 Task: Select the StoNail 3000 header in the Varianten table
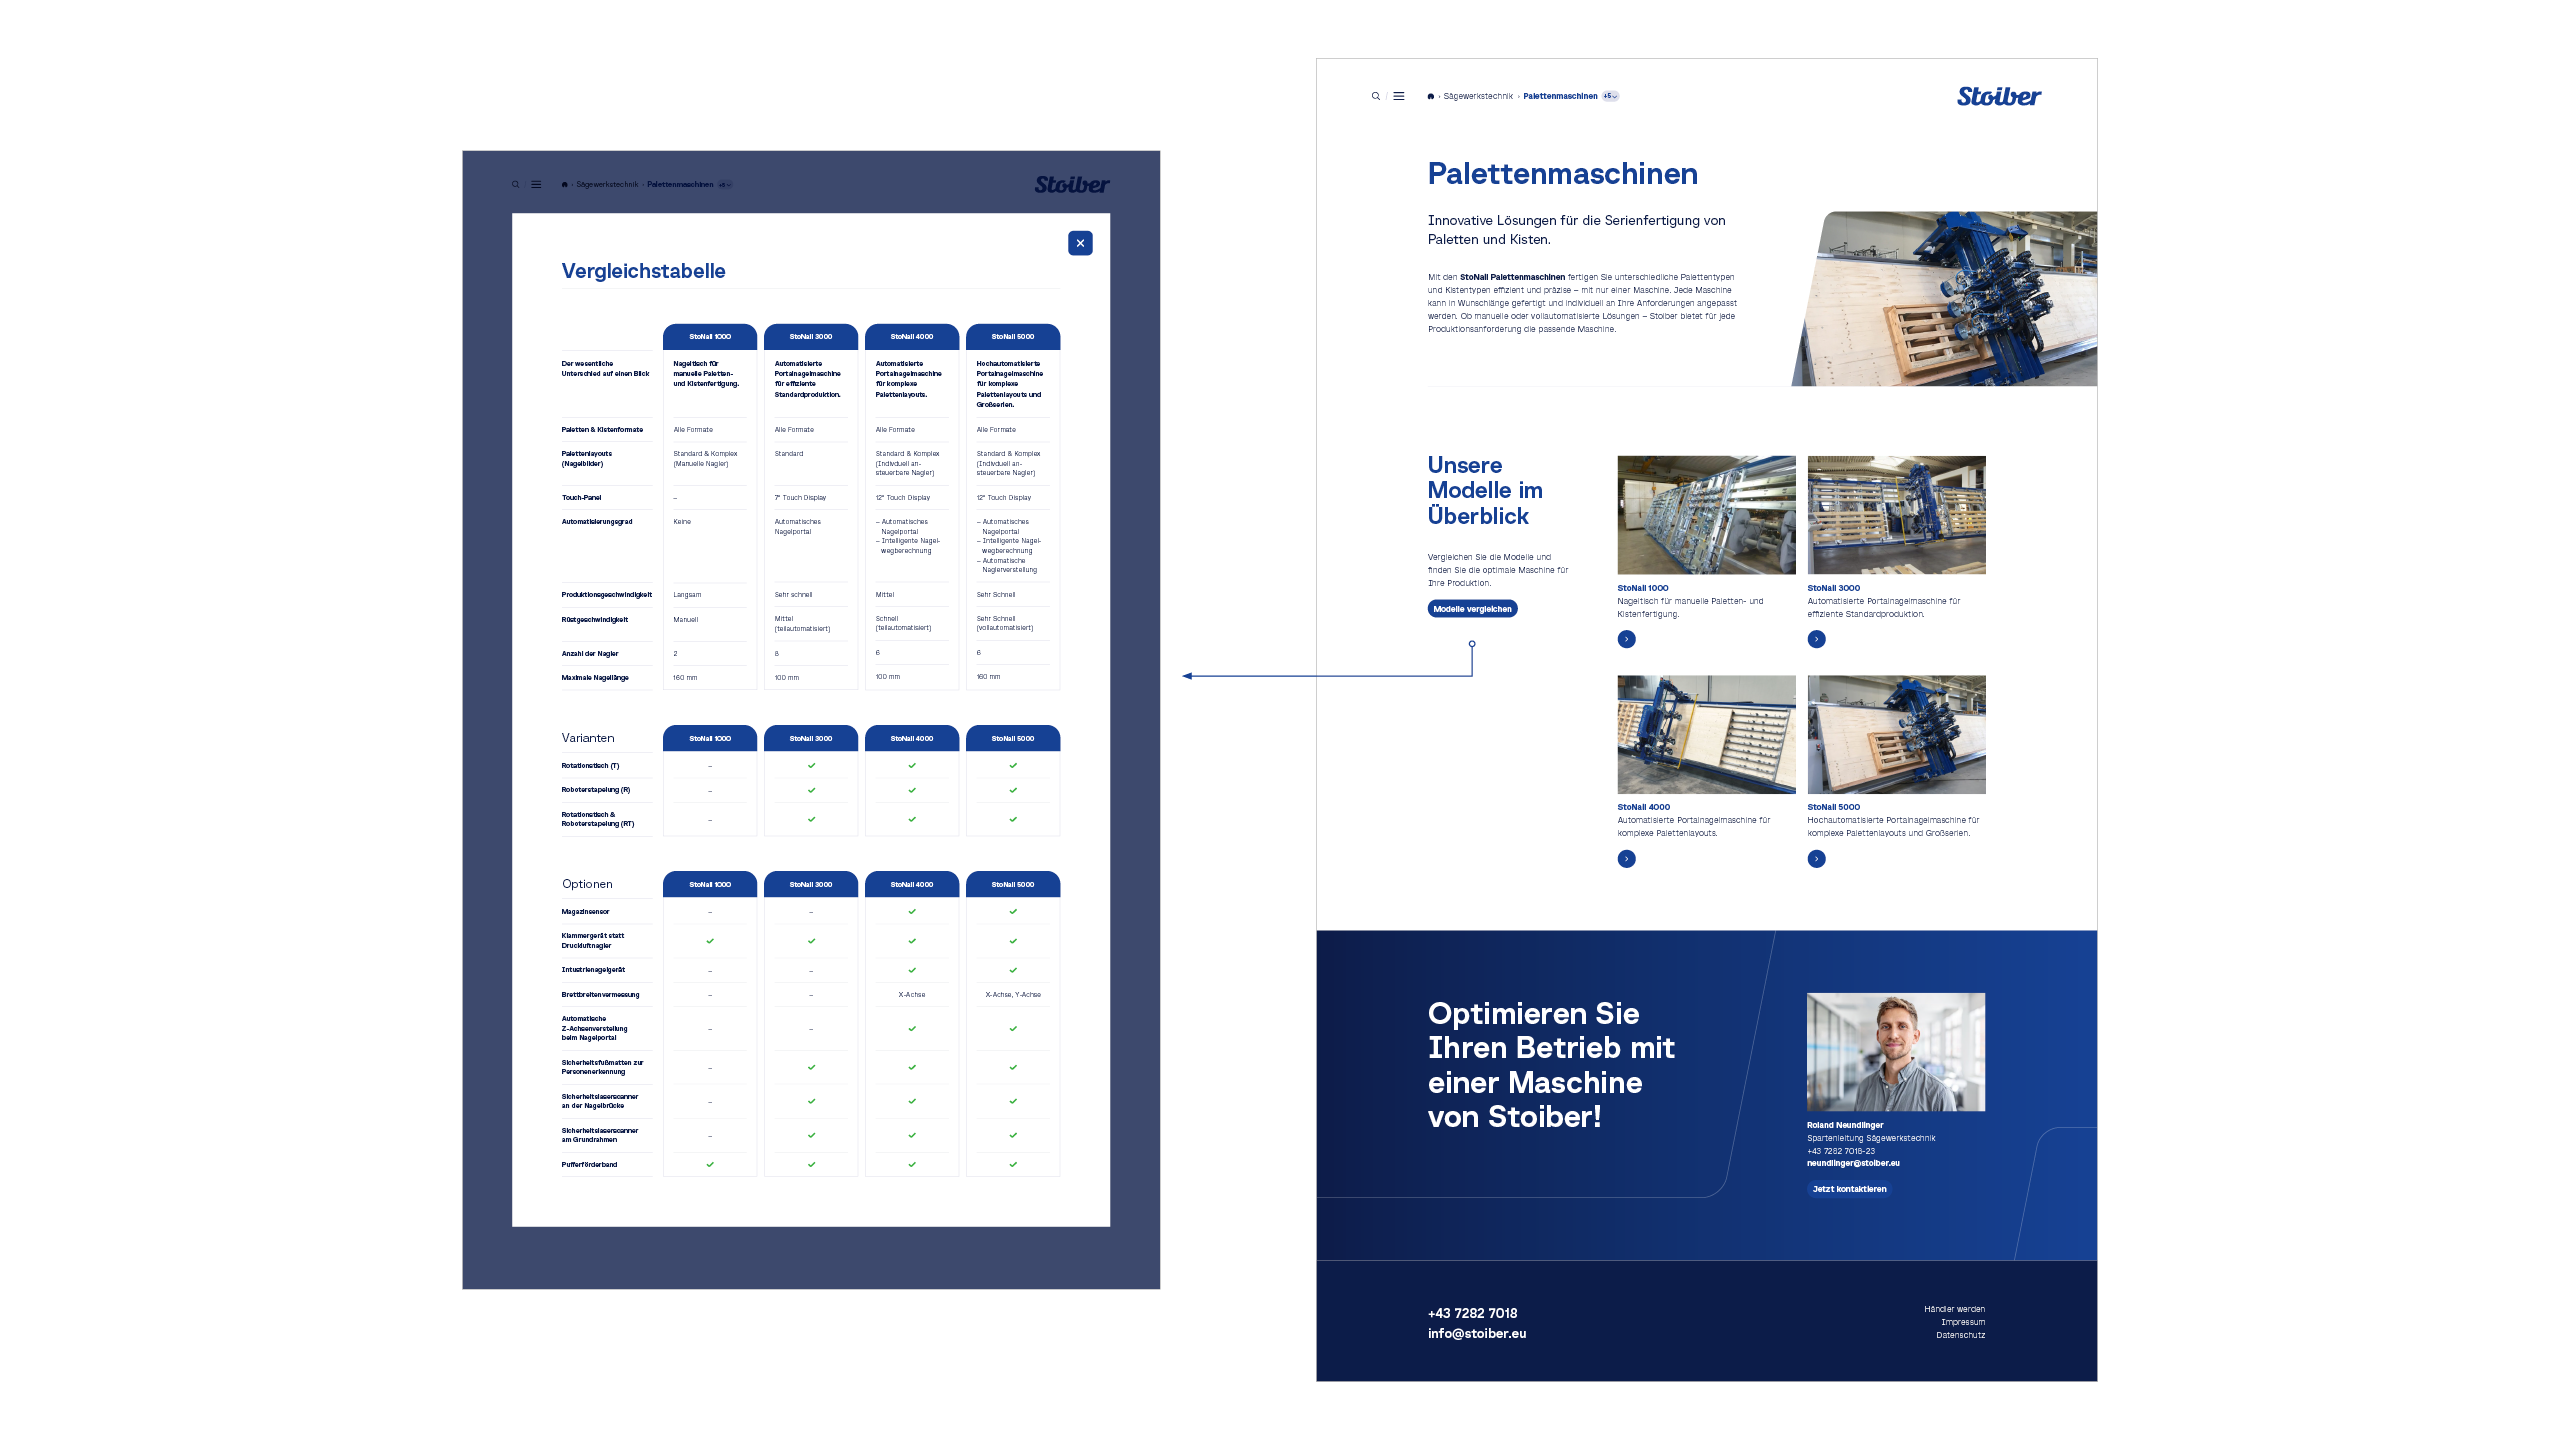coord(811,739)
